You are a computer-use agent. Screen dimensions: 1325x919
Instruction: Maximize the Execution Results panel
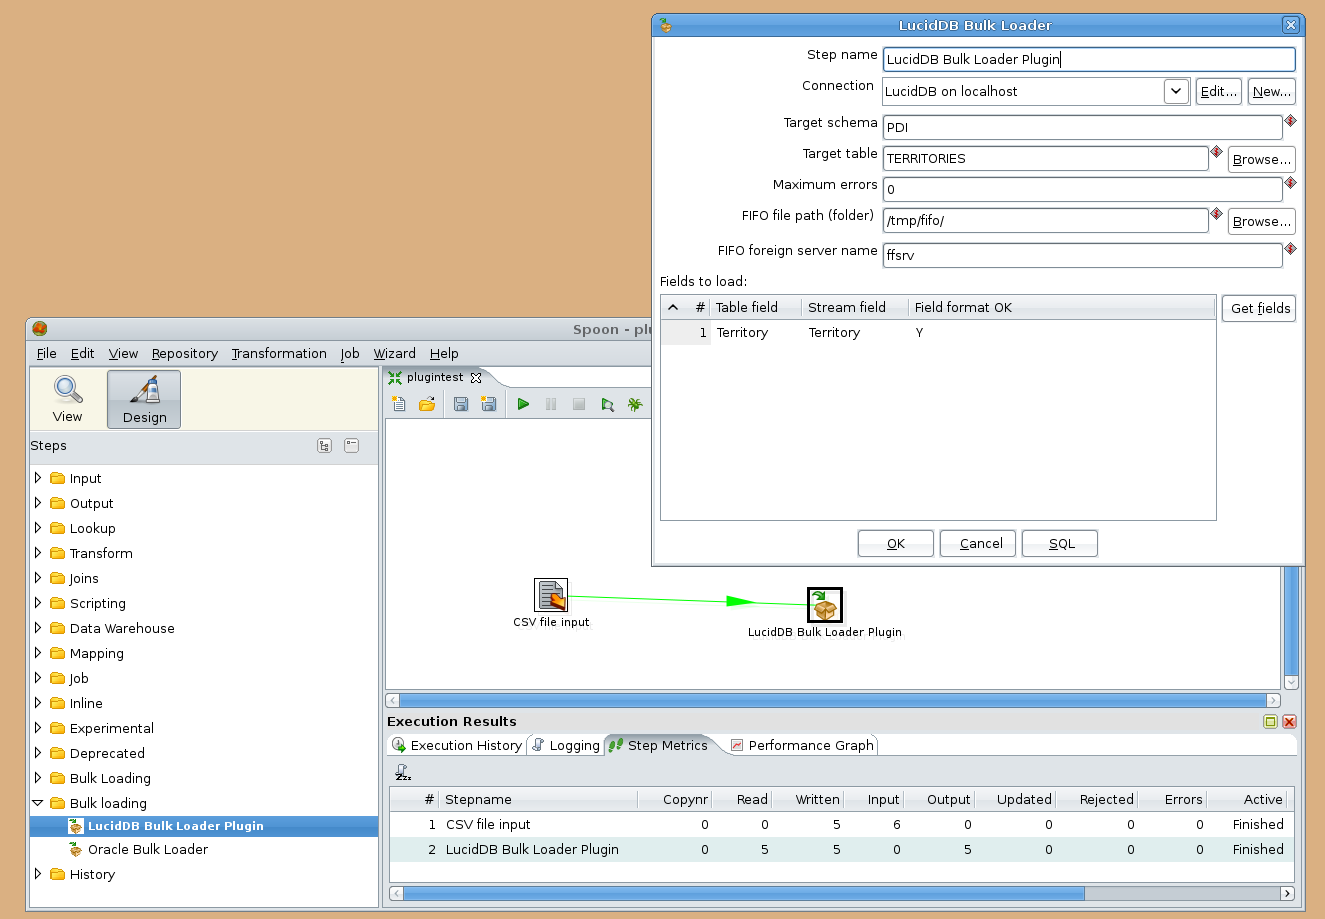pos(1270,721)
